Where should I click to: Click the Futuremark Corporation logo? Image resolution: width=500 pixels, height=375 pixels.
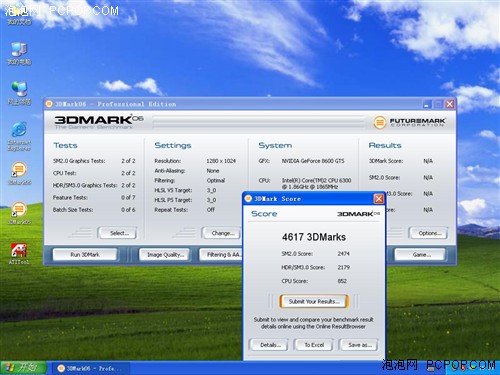coord(409,122)
